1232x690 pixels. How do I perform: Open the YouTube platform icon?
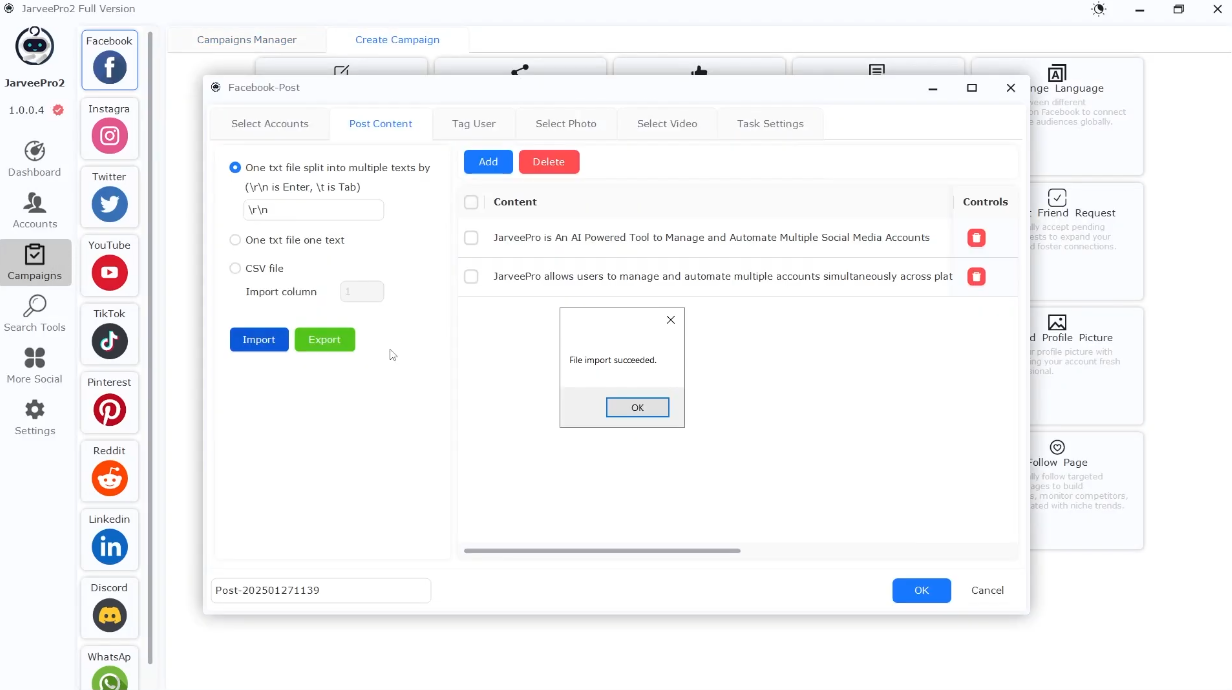[109, 272]
